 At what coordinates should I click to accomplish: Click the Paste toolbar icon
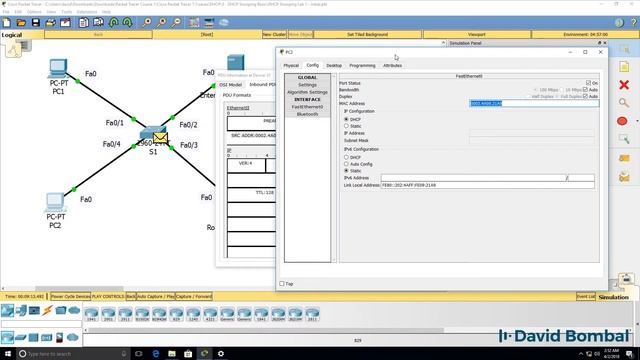(x=98, y=22)
